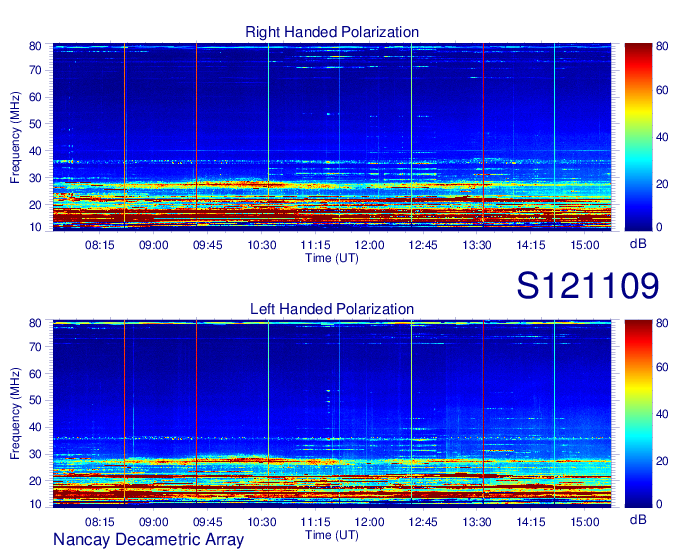680x552 pixels.
Task: Select 11:15 time tick on Left Handed plot
Action: tap(315, 522)
